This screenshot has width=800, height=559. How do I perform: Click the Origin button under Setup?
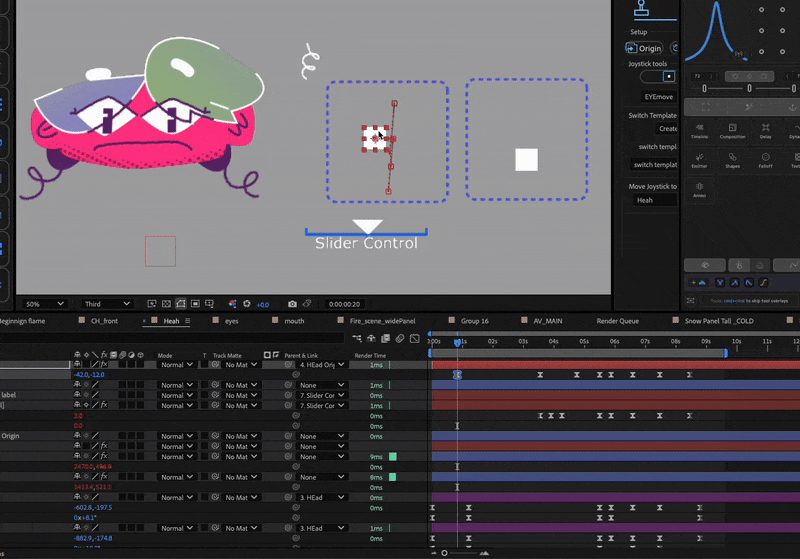pos(644,48)
